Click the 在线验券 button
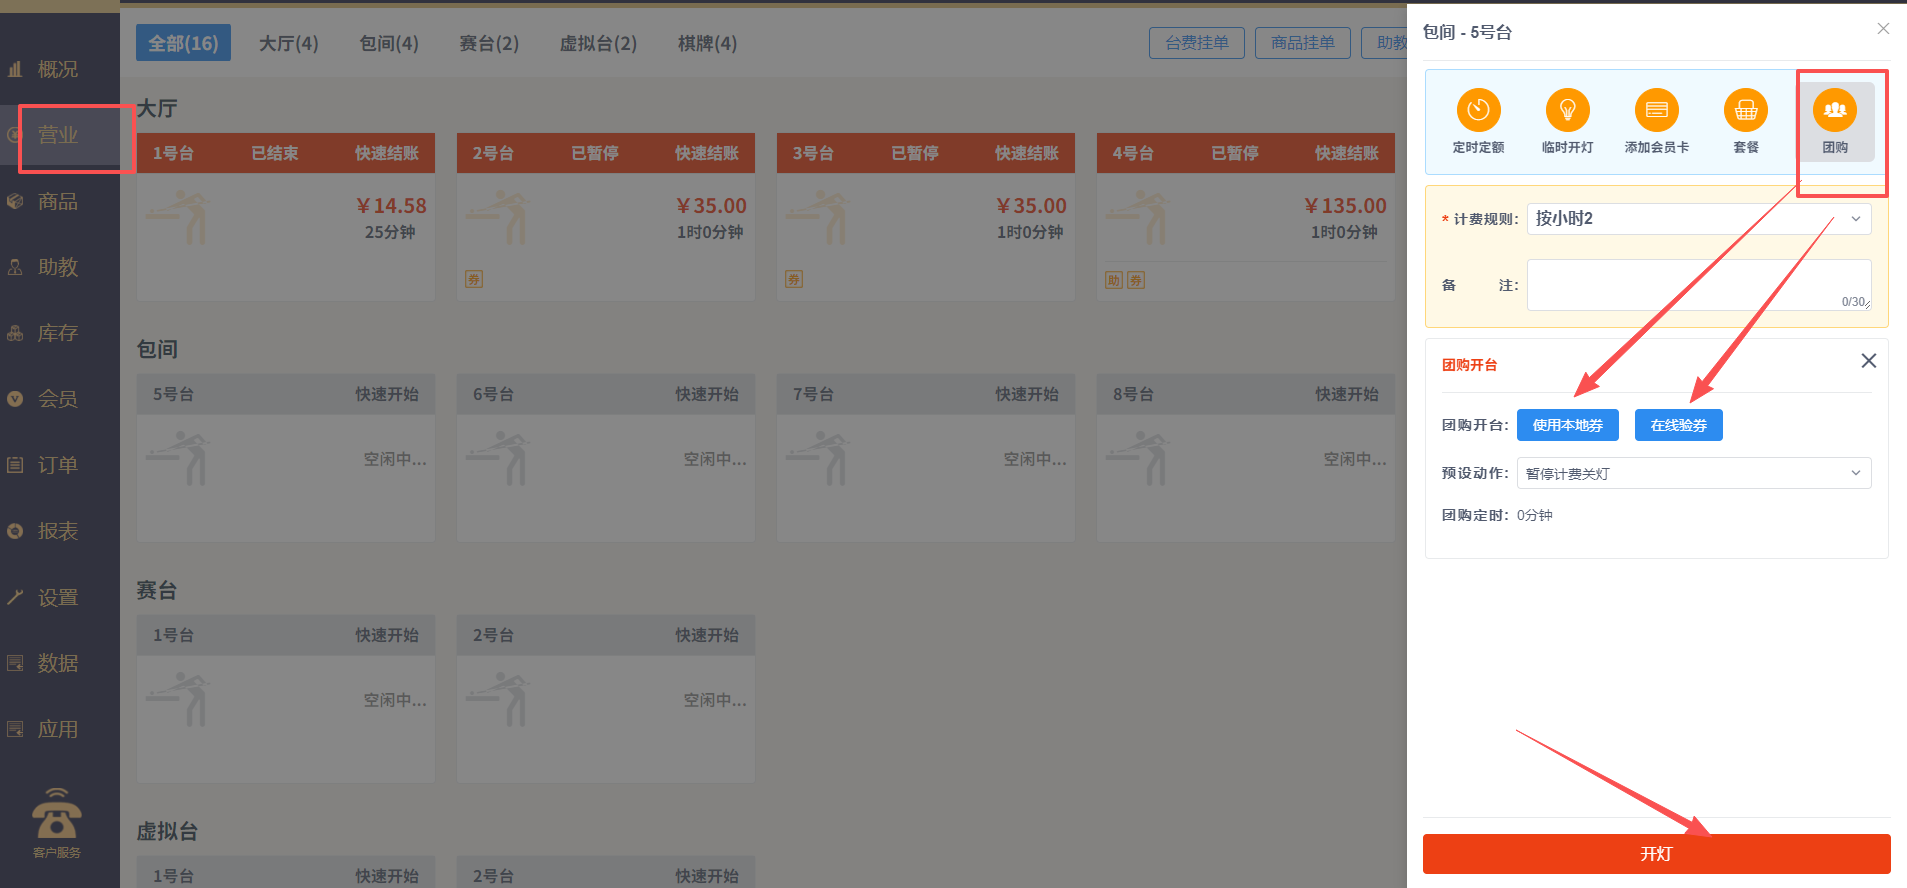The width and height of the screenshot is (1907, 888). pos(1678,425)
